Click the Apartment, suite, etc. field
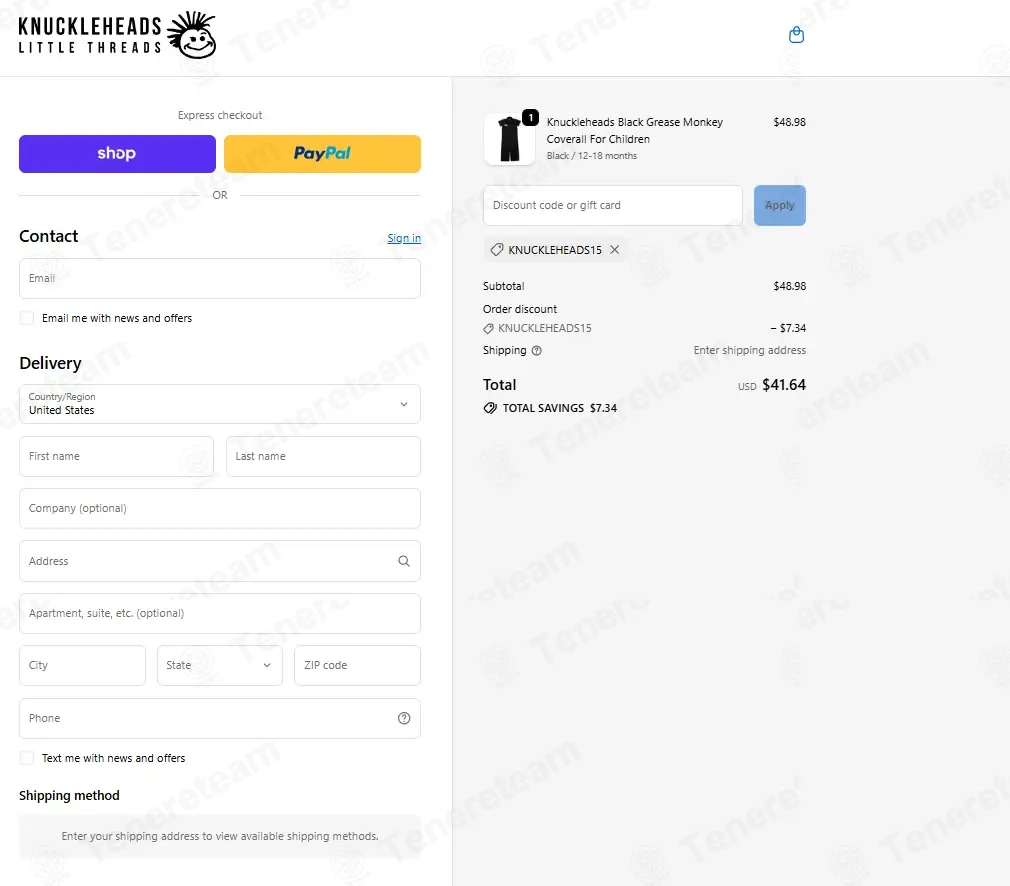Screen dimensions: 1010x886 (220, 613)
